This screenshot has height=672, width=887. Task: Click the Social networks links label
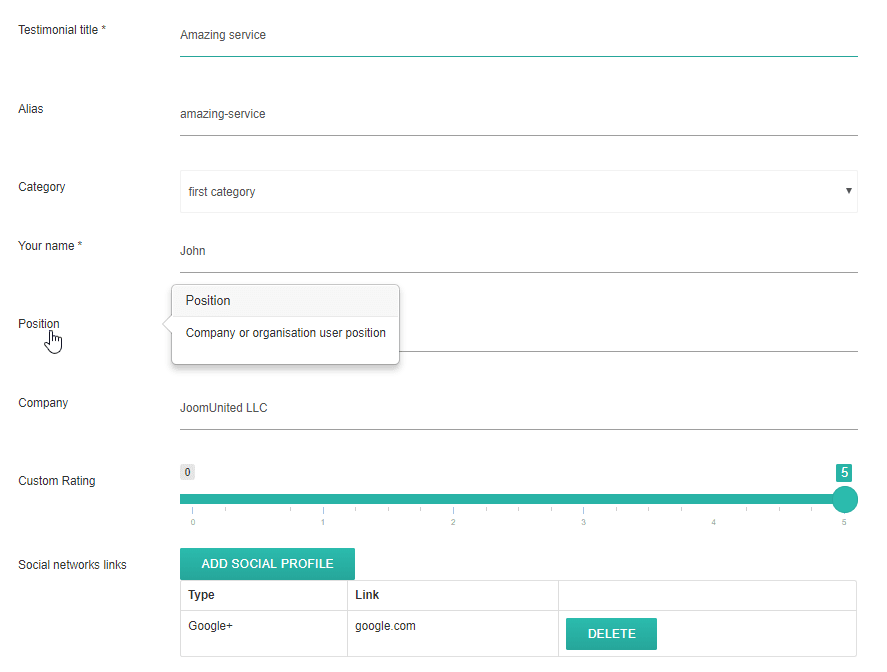coord(72,565)
